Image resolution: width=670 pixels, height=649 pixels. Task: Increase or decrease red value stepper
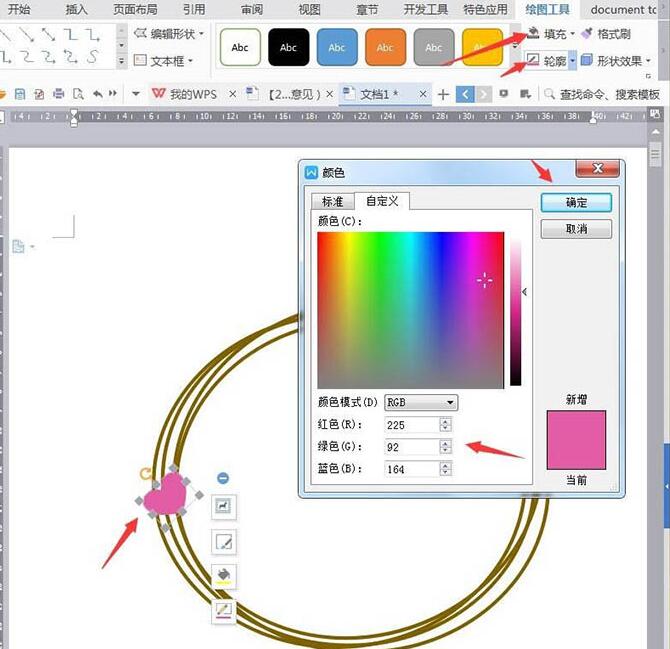click(x=446, y=425)
